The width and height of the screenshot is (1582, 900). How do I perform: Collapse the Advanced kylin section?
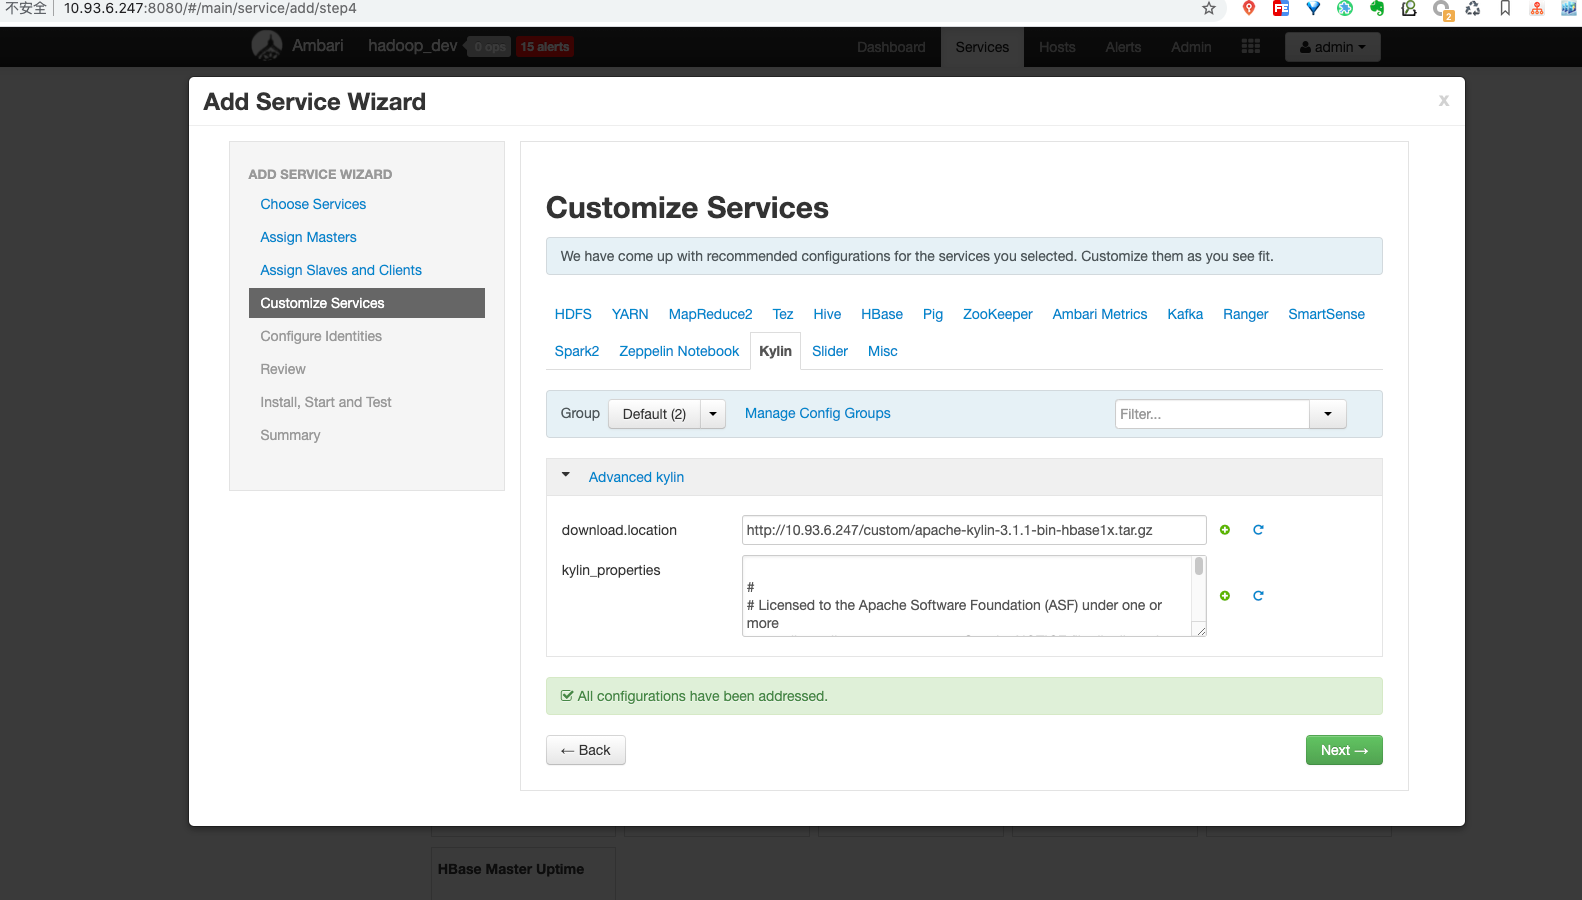[566, 476]
